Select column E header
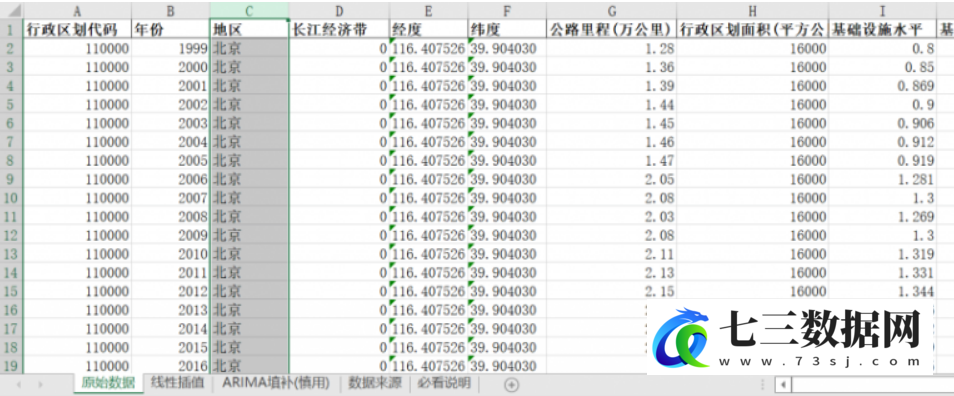This screenshot has width=954, height=396. [x=428, y=10]
